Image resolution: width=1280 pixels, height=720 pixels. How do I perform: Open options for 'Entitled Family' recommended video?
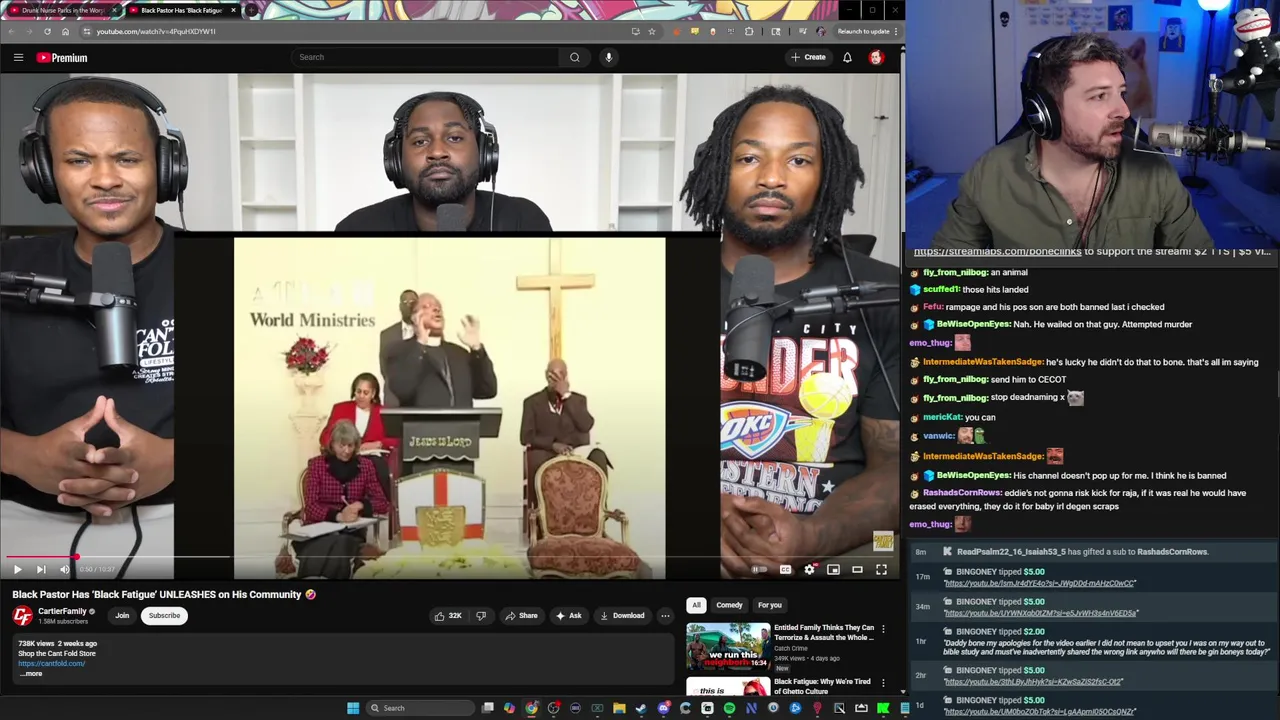[883, 629]
